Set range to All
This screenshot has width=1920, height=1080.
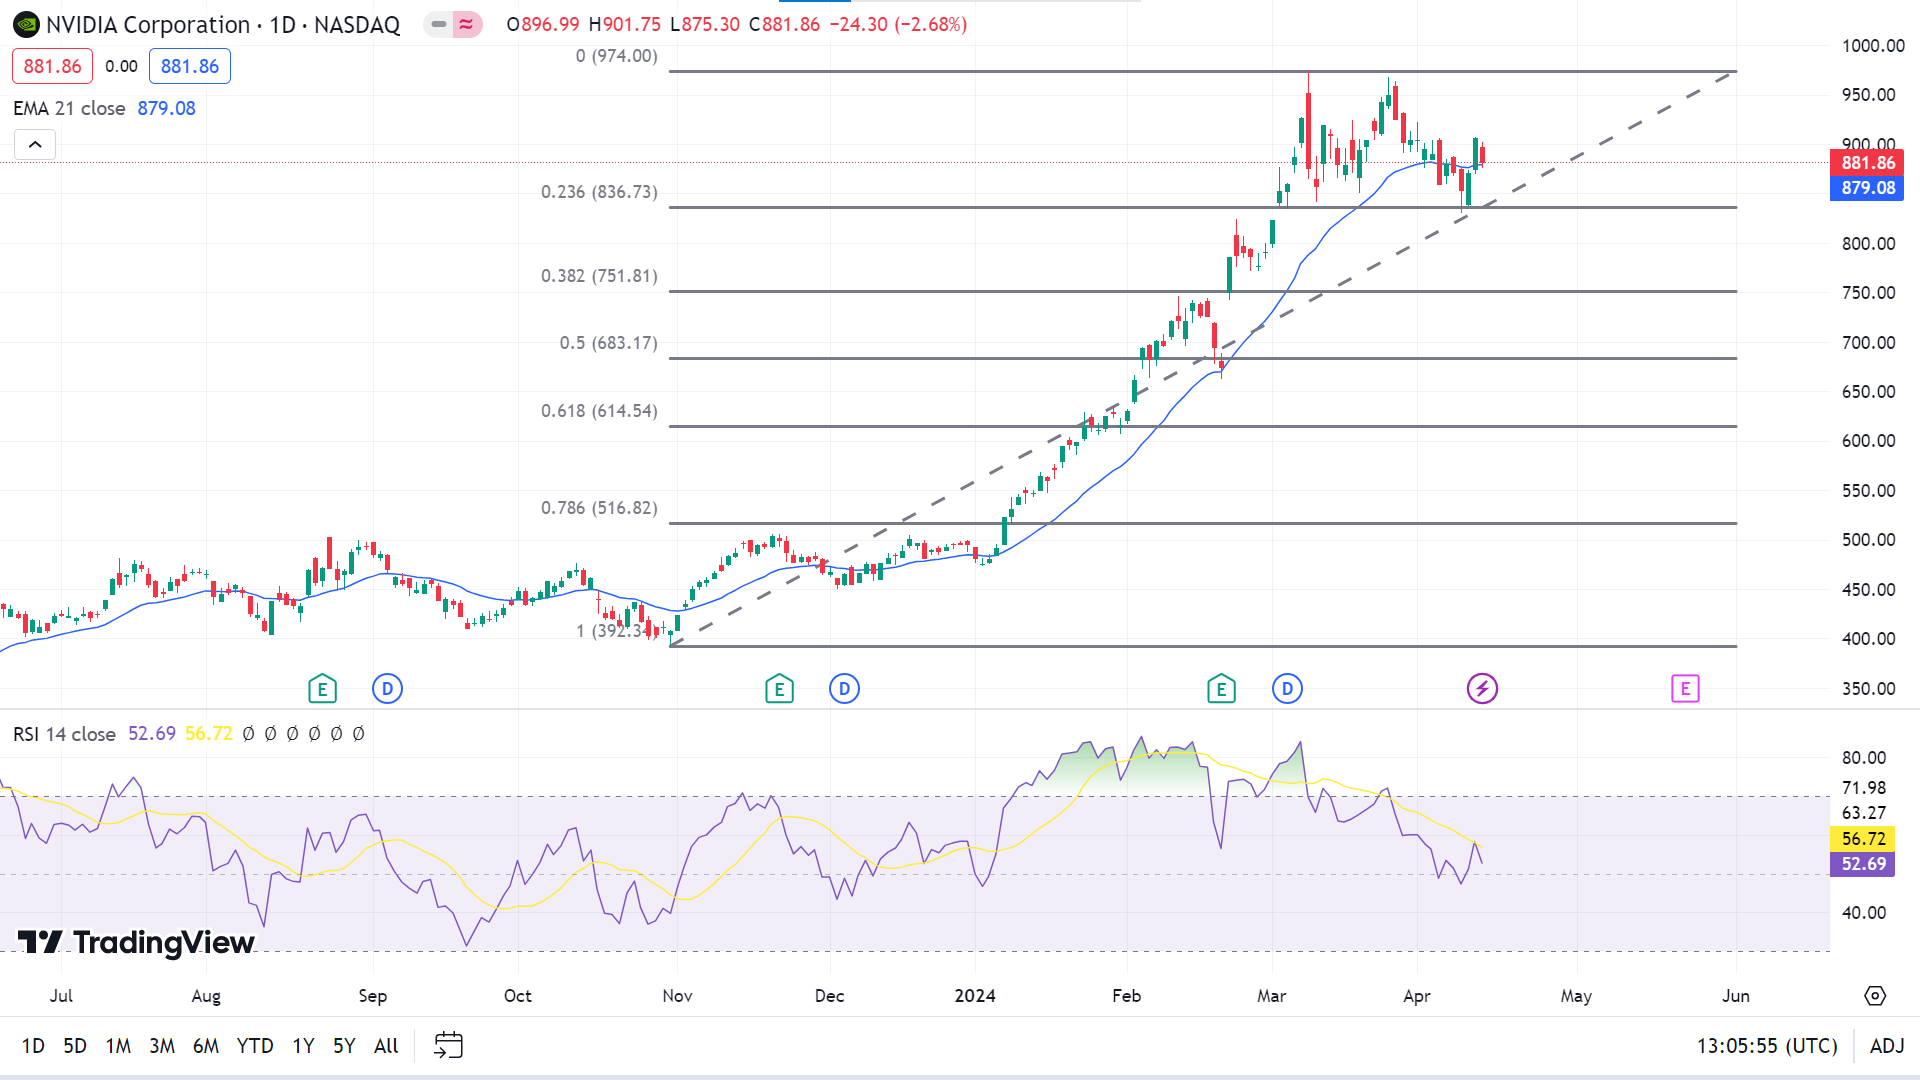tap(386, 1046)
